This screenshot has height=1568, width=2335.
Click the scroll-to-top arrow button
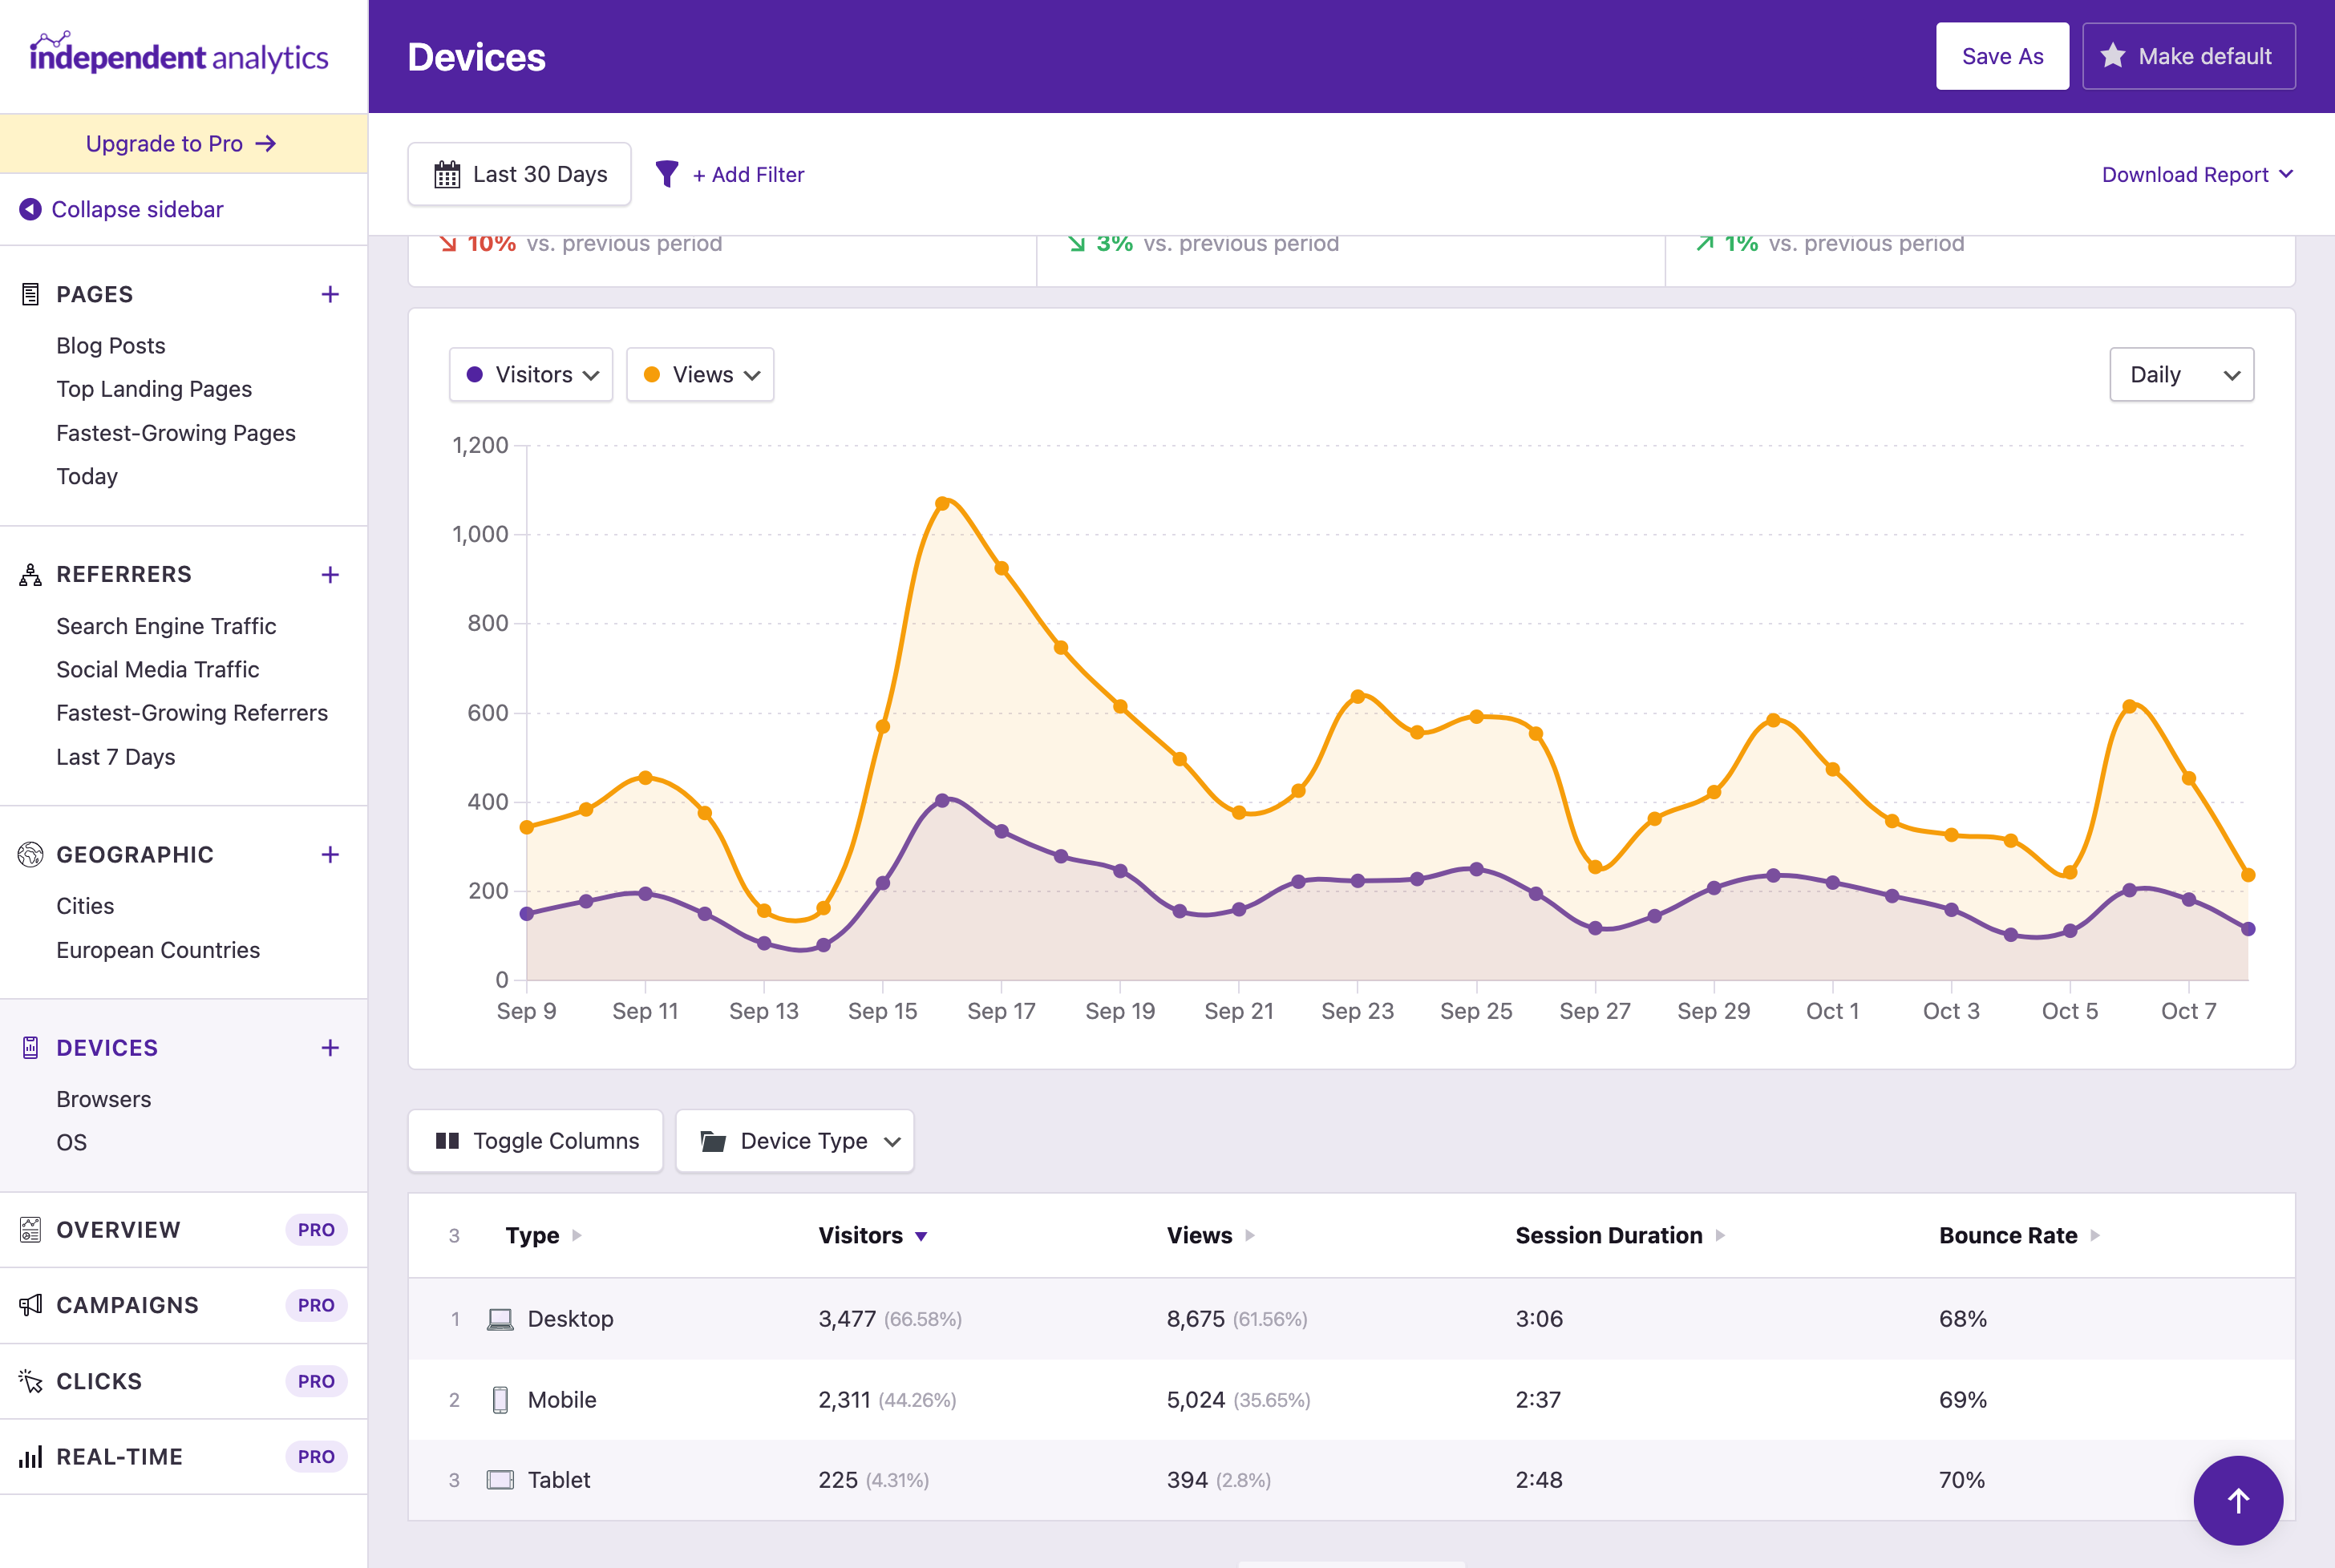(2238, 1500)
